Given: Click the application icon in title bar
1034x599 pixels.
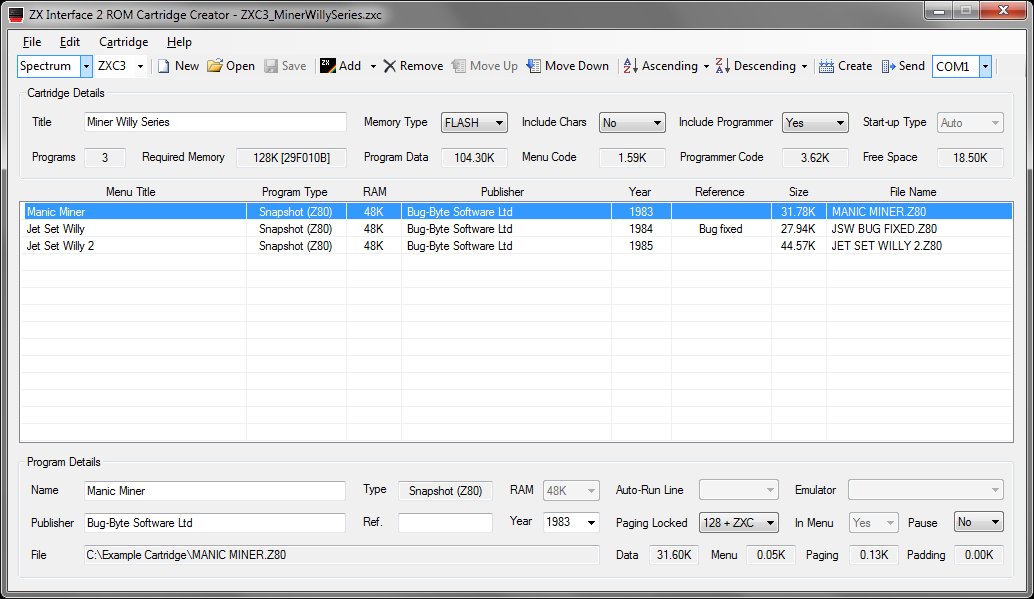Looking at the screenshot, I should pos(16,15).
